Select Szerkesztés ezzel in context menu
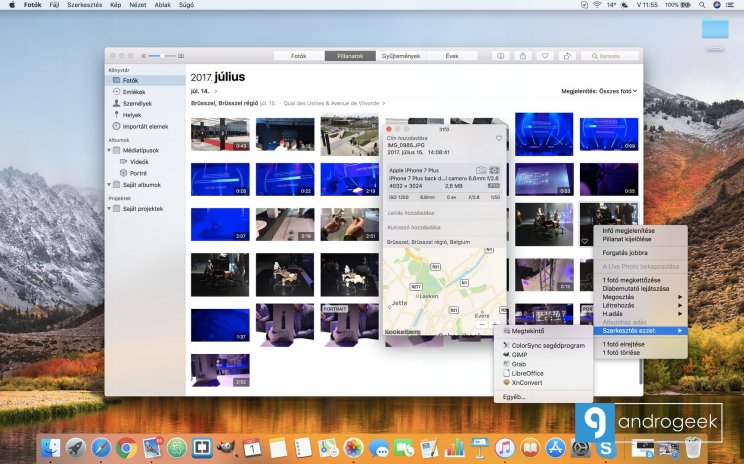The image size is (744, 464). 641,331
